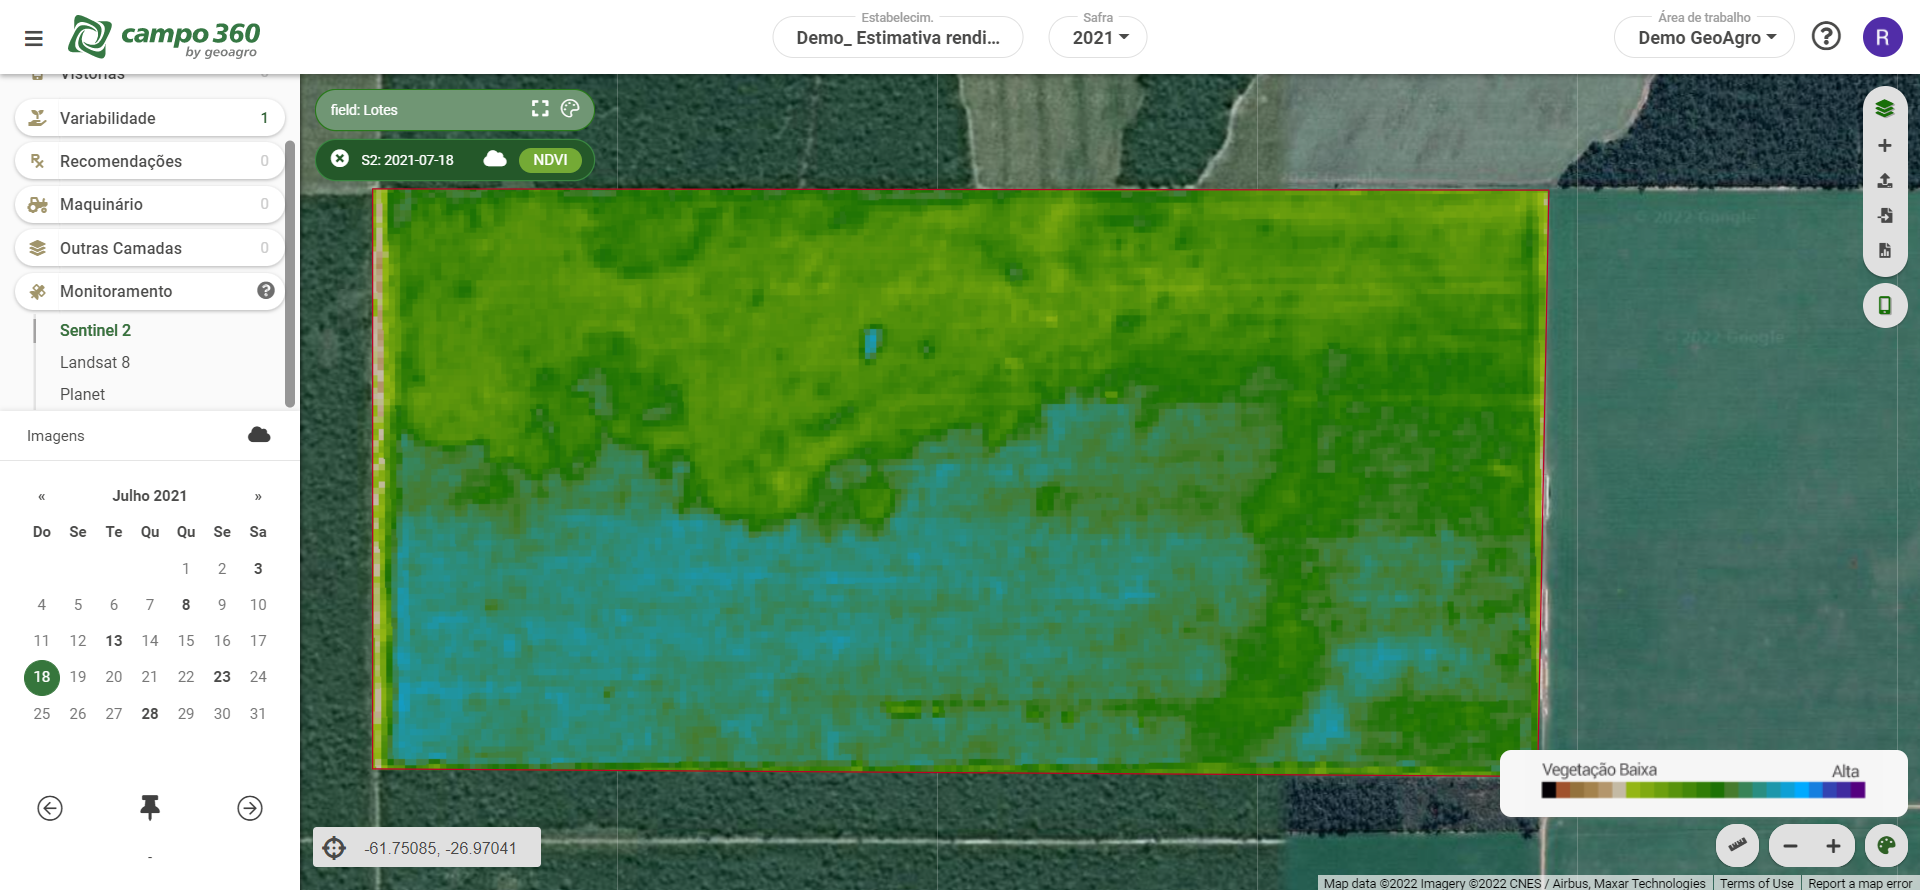Activate the ruler measure tool
Screen dimensions: 1920x890
[x=1738, y=846]
